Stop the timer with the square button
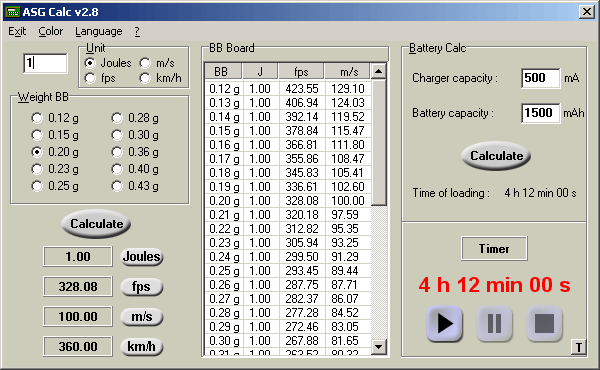The height and width of the screenshot is (370, 600). coord(544,323)
